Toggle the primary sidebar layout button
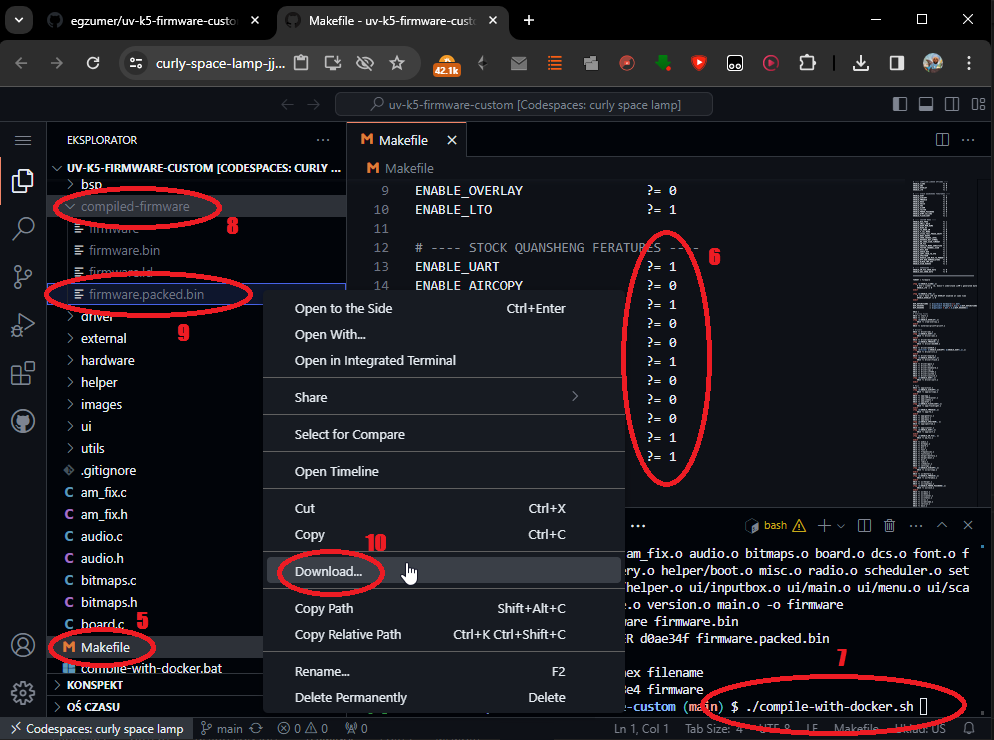This screenshot has height=740, width=994. click(x=899, y=104)
